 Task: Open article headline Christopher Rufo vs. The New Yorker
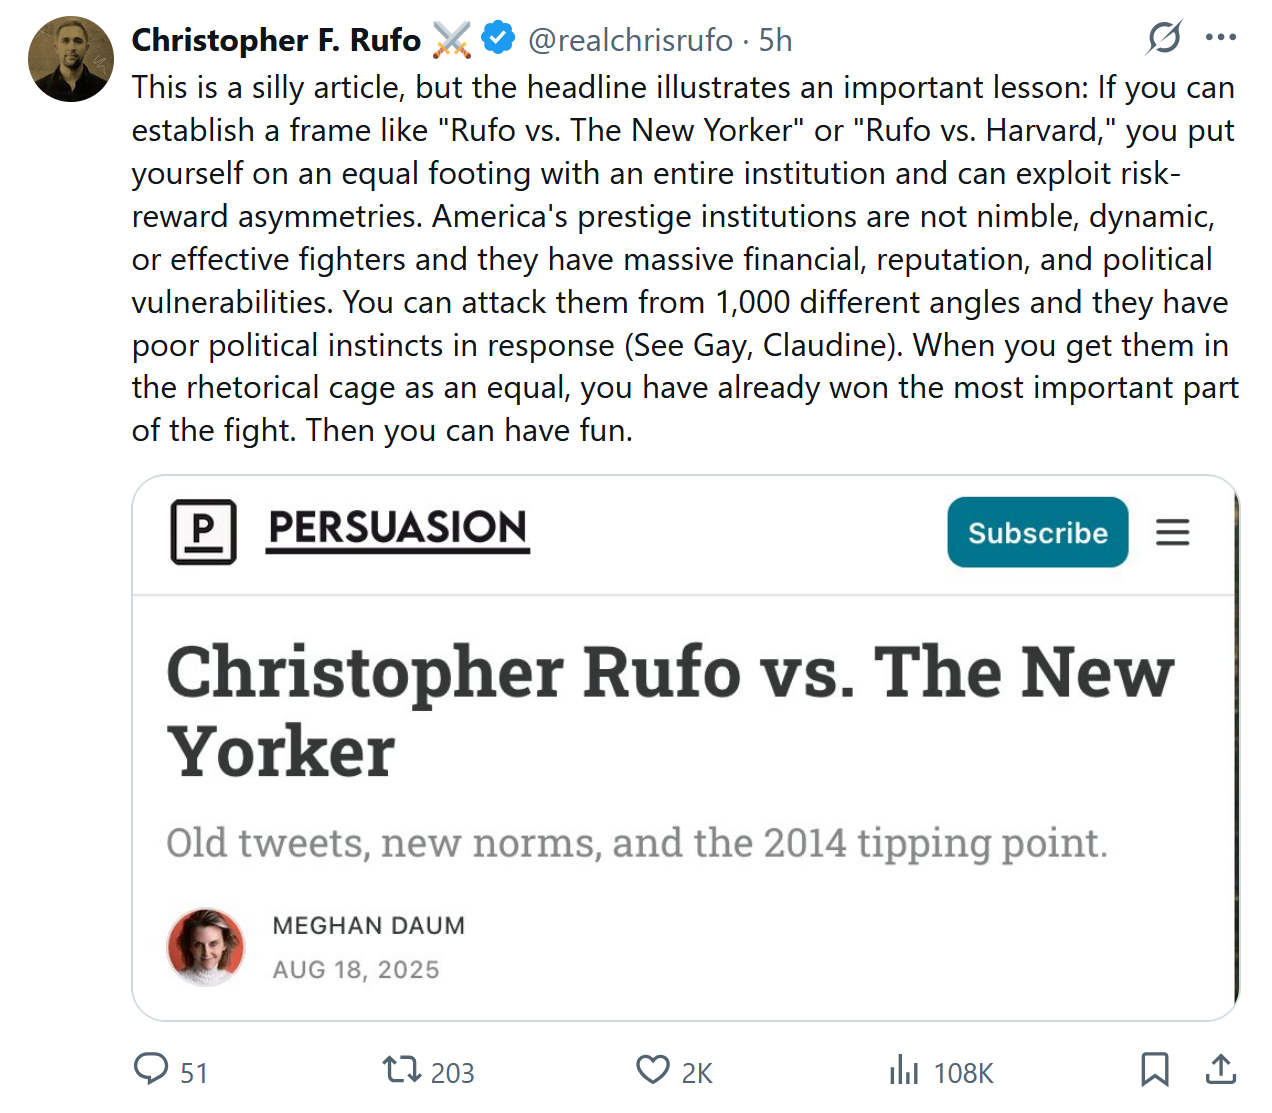[x=670, y=711]
